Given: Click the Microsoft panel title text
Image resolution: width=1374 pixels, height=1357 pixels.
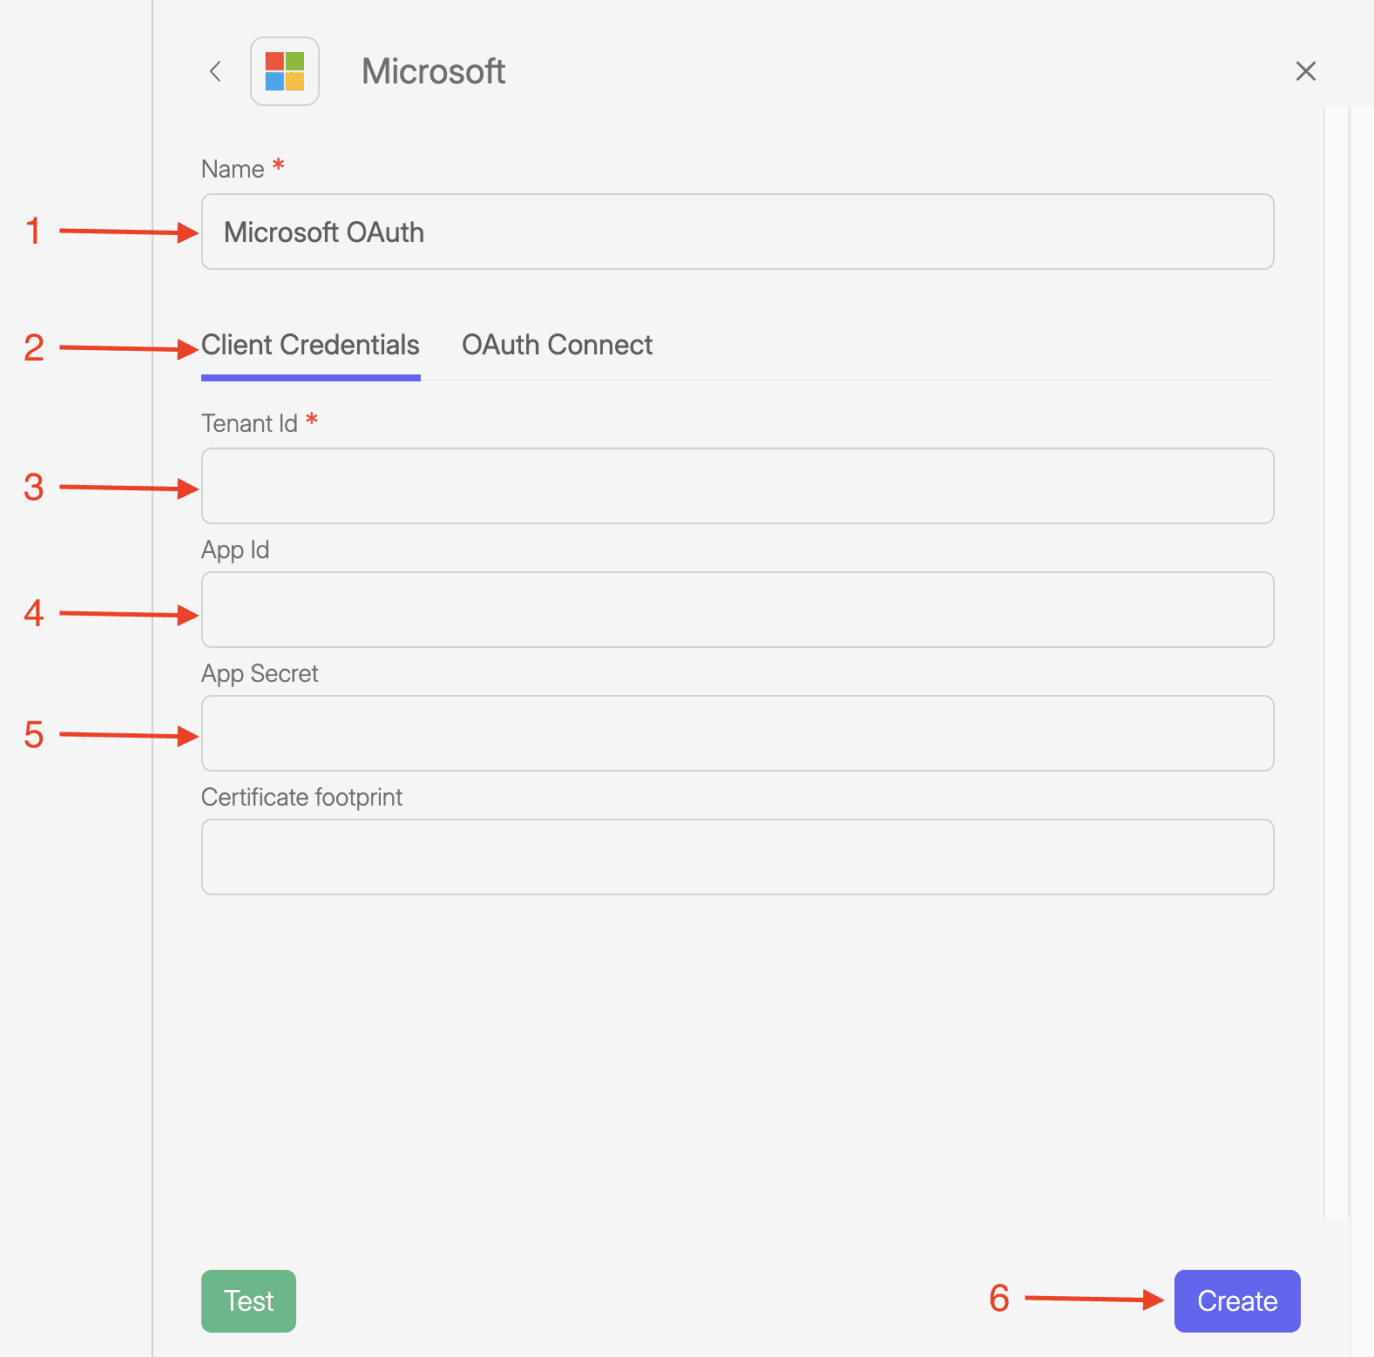Looking at the screenshot, I should 433,71.
